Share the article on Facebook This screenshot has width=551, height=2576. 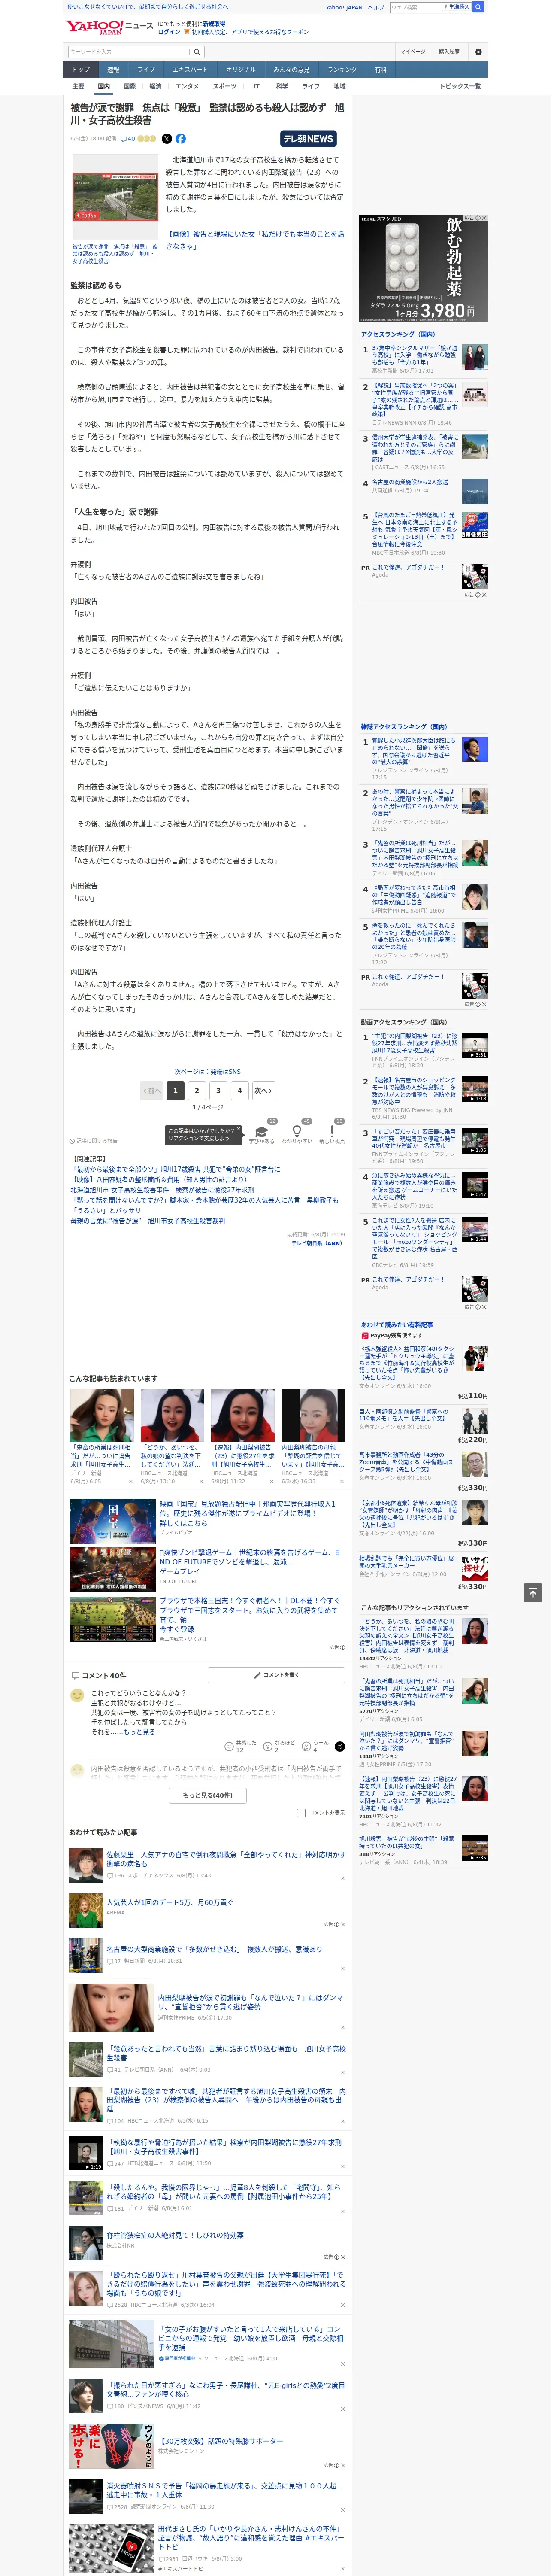(181, 139)
